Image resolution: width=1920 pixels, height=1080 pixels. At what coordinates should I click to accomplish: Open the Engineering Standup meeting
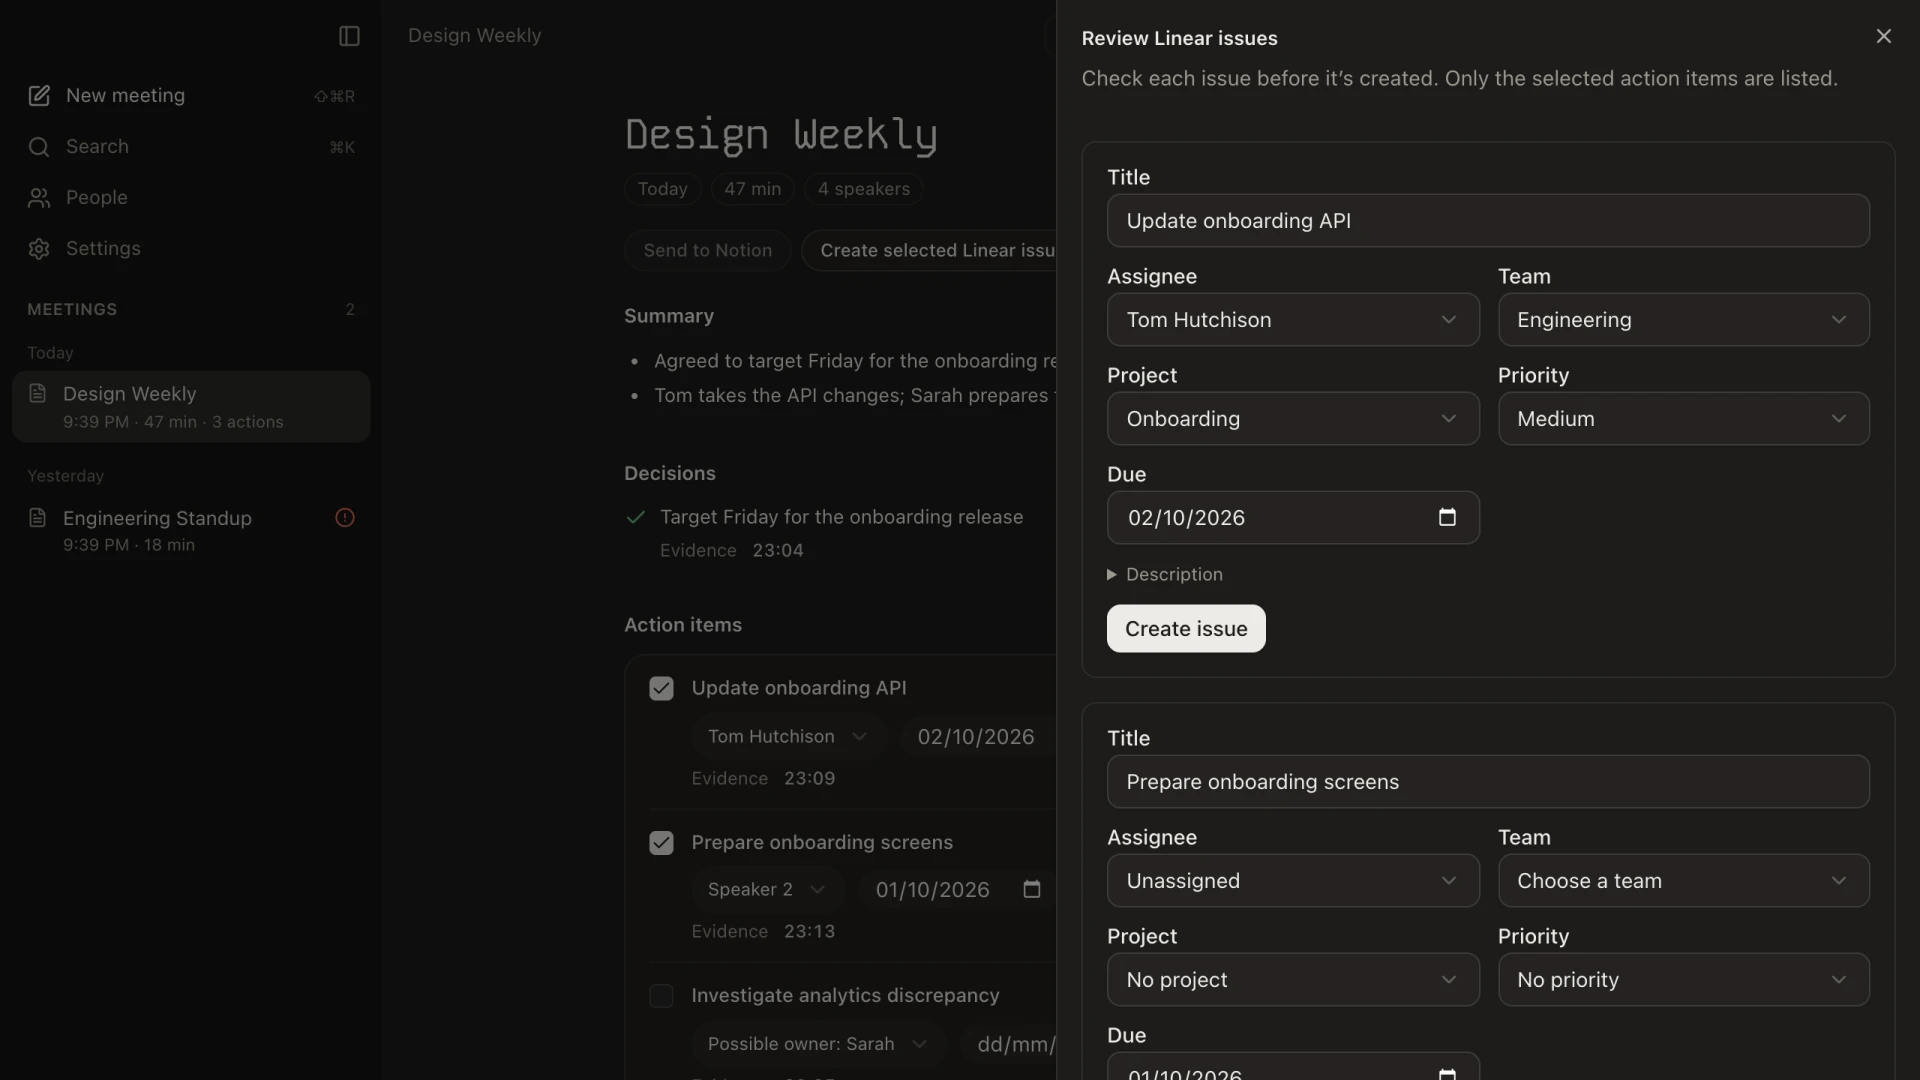(x=190, y=530)
